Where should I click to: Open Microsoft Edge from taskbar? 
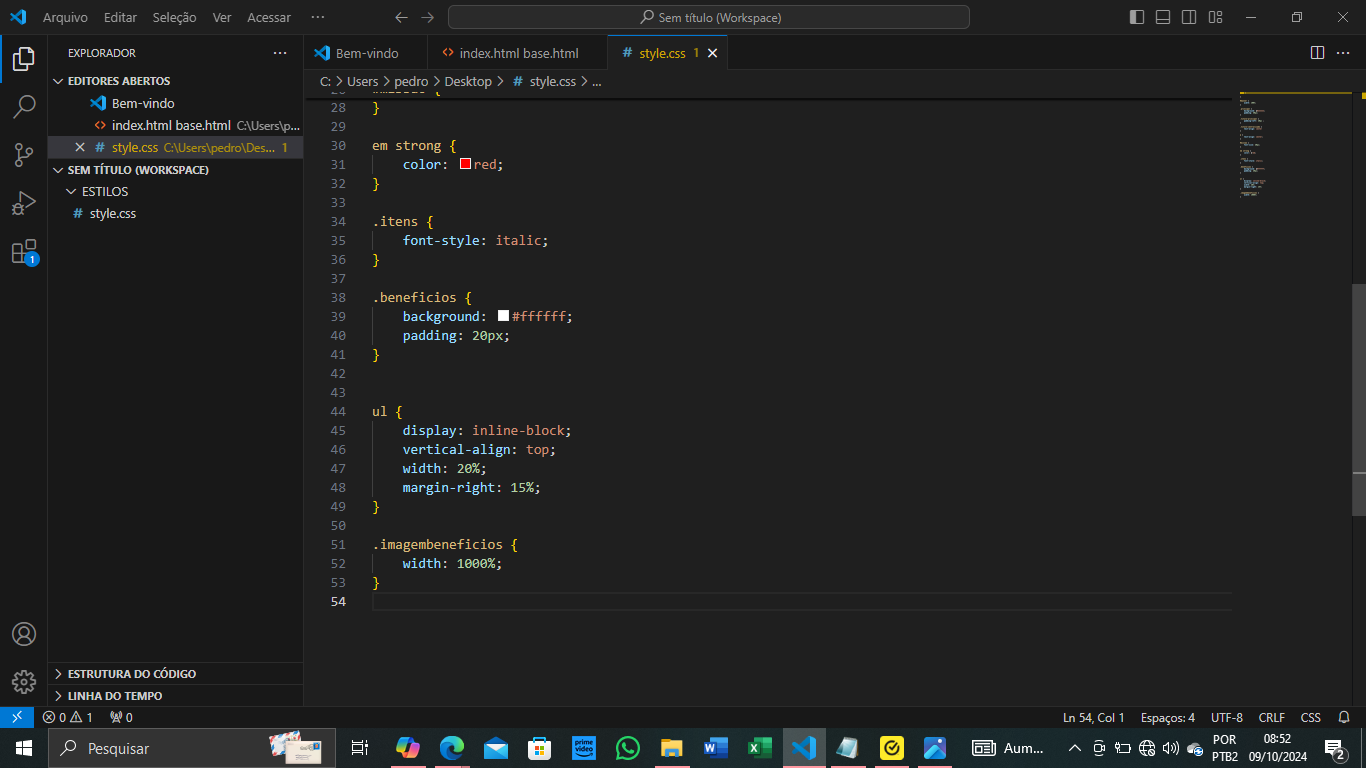coord(452,748)
